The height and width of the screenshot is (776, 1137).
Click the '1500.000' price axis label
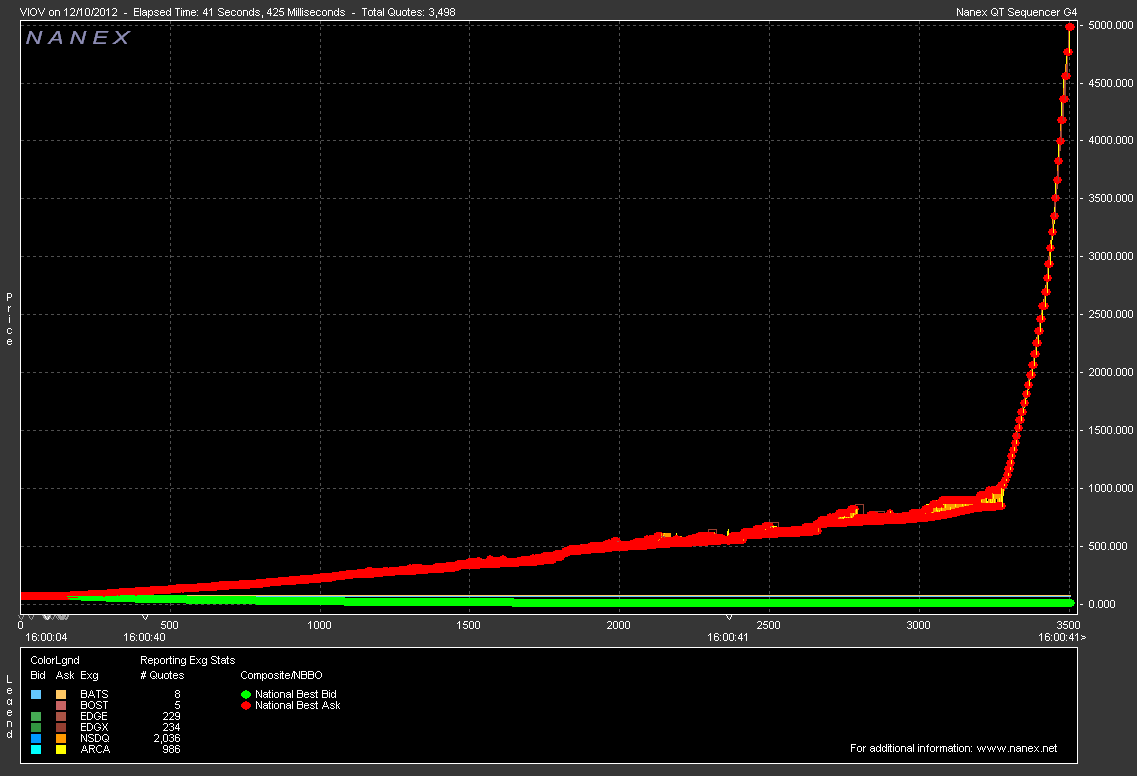click(x=1111, y=430)
